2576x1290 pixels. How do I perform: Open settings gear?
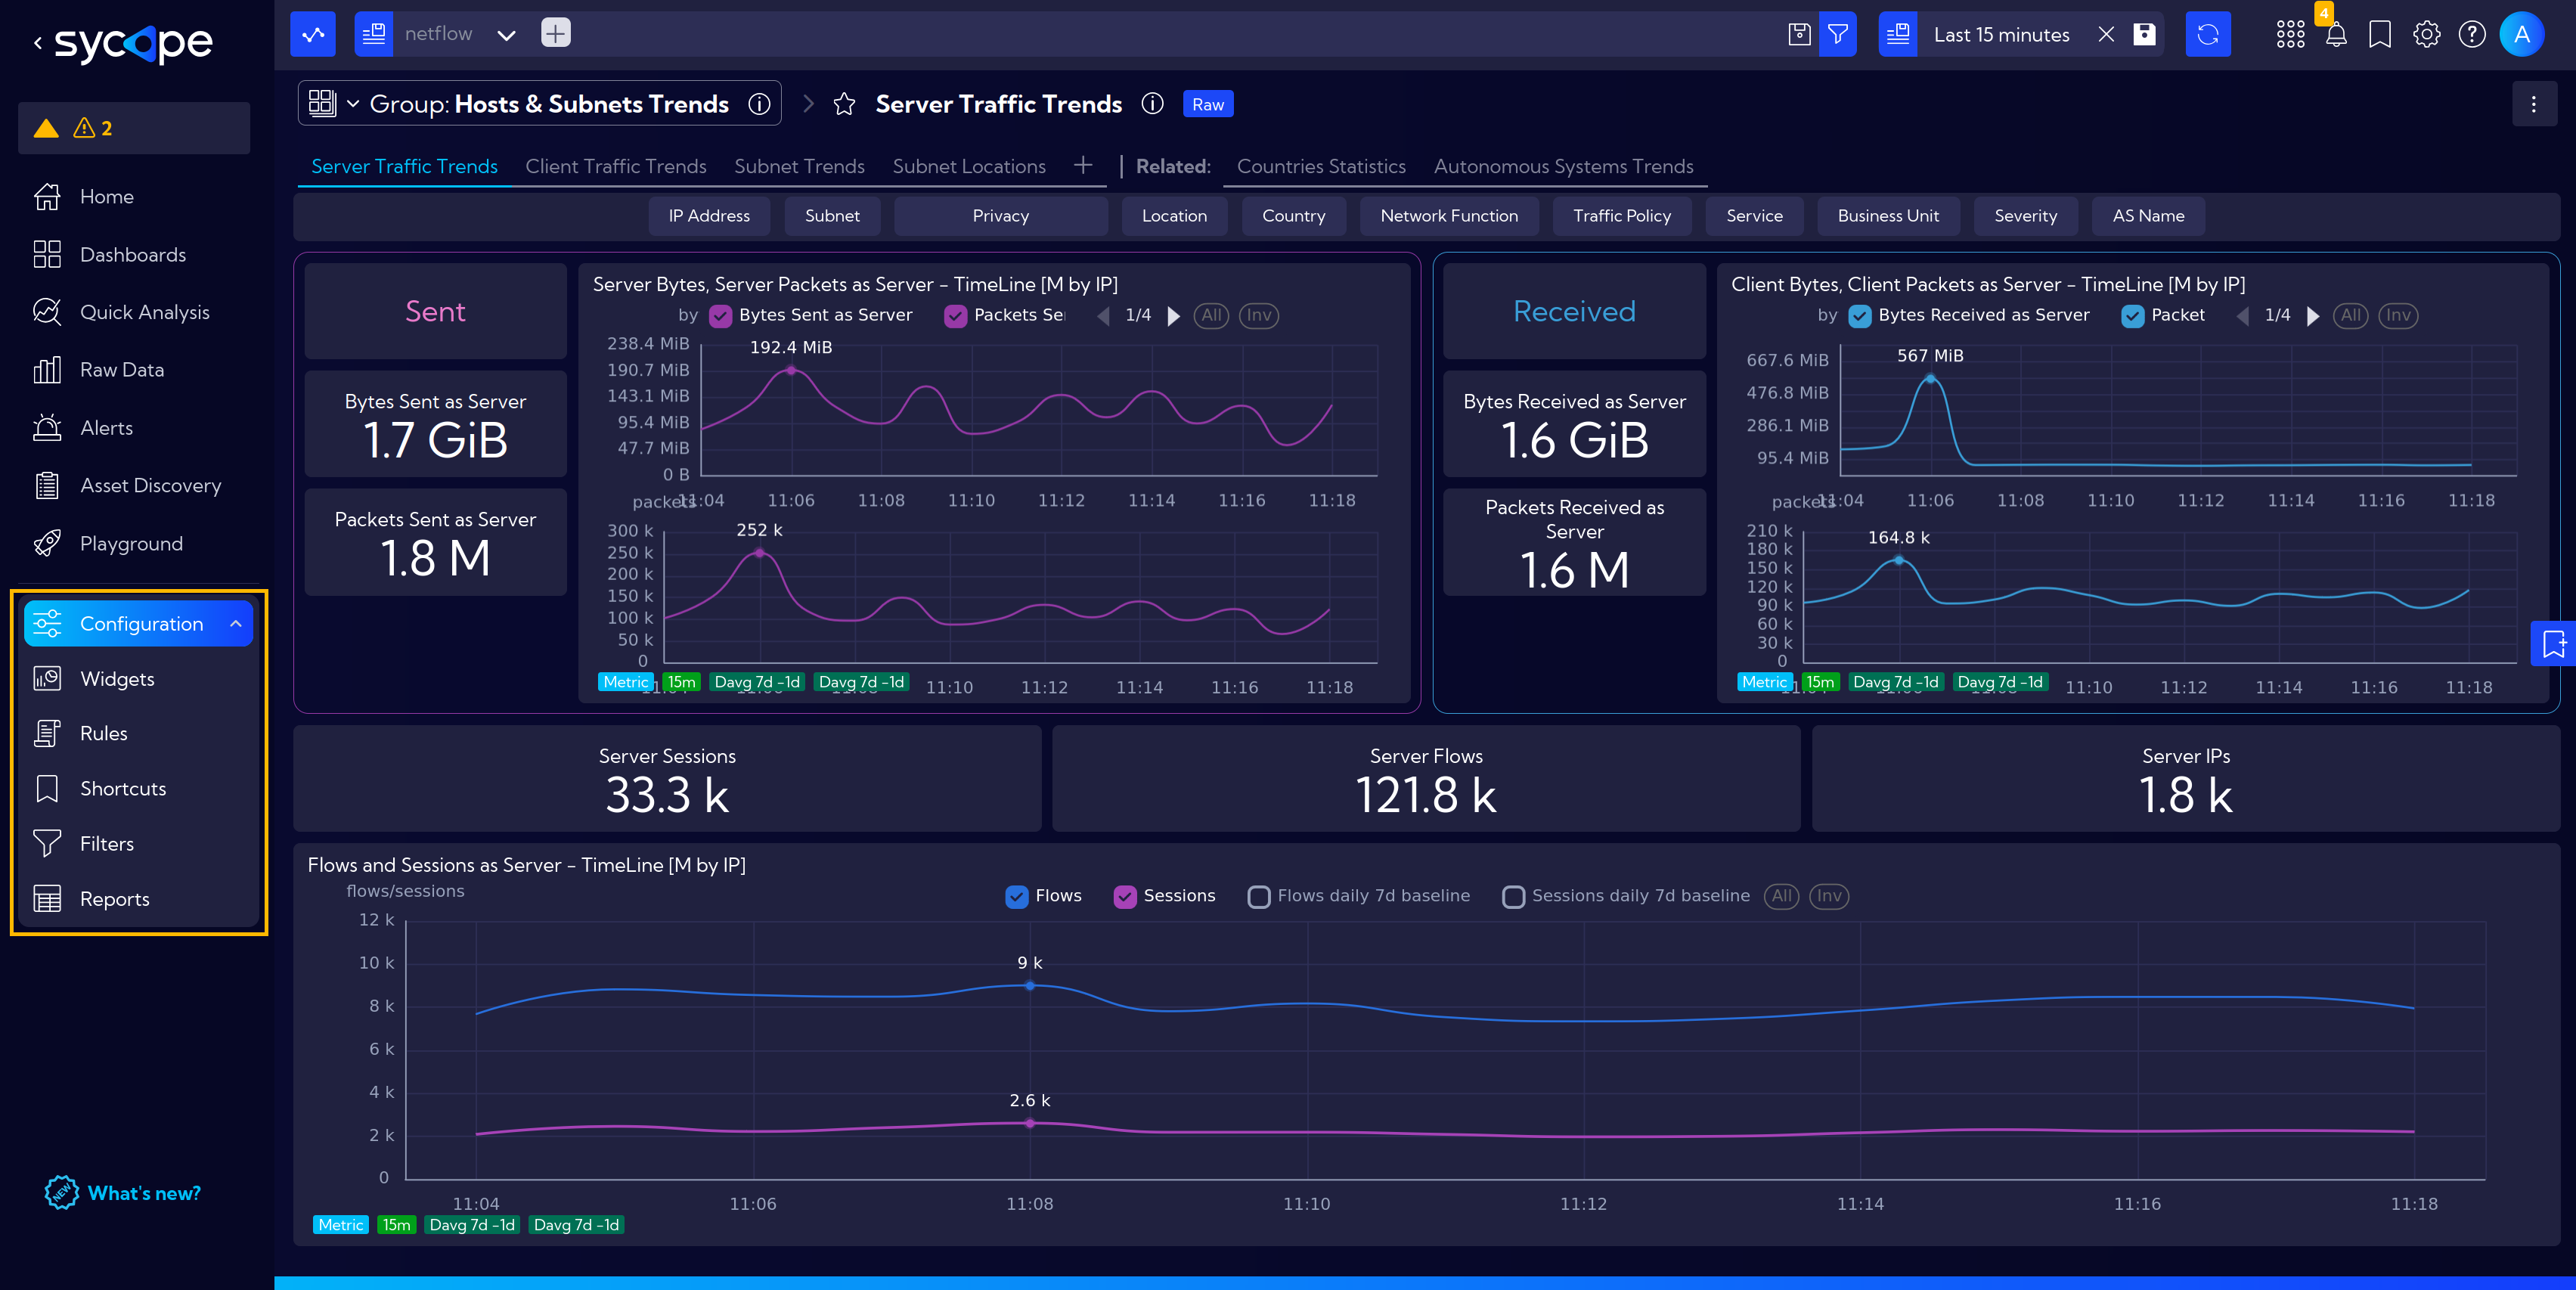(2426, 35)
